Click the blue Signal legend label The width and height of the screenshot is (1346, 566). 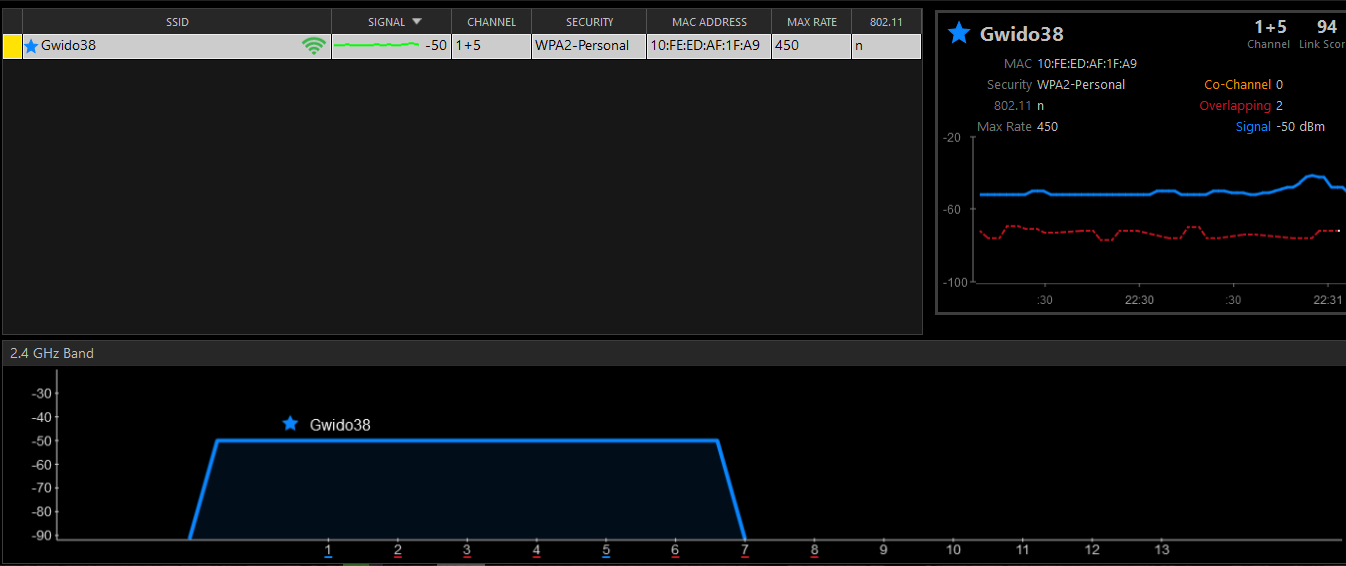pos(1253,127)
